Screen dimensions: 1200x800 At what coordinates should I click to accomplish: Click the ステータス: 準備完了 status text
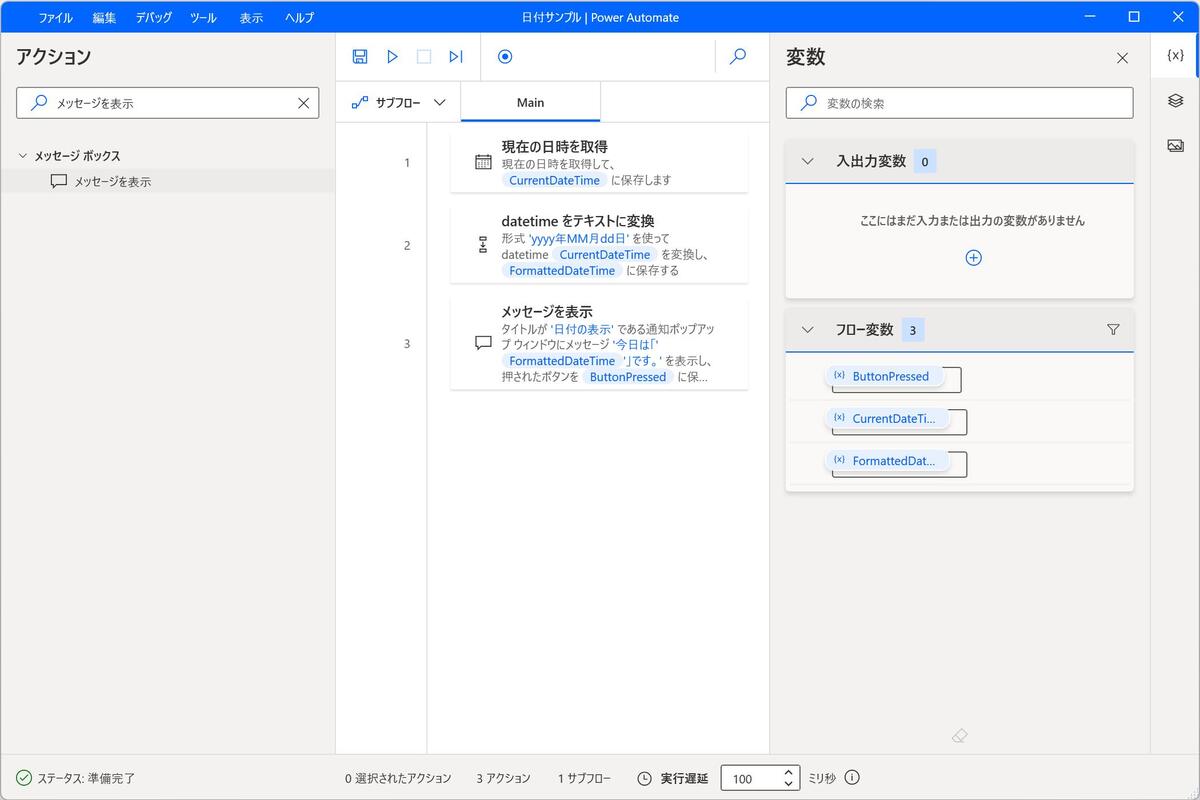point(86,778)
